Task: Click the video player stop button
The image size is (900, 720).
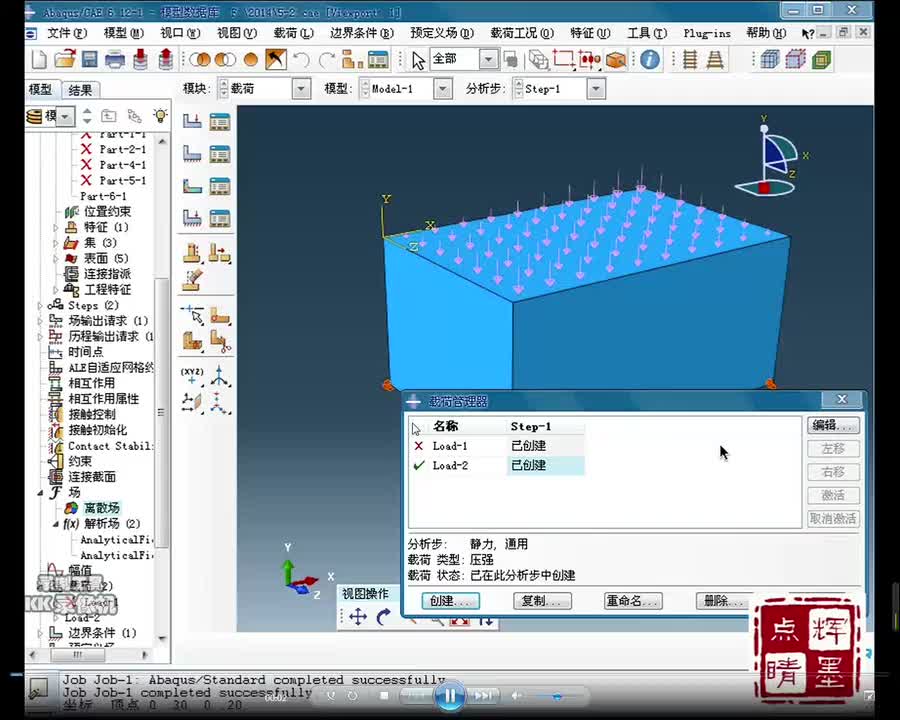Action: pyautogui.click(x=384, y=696)
